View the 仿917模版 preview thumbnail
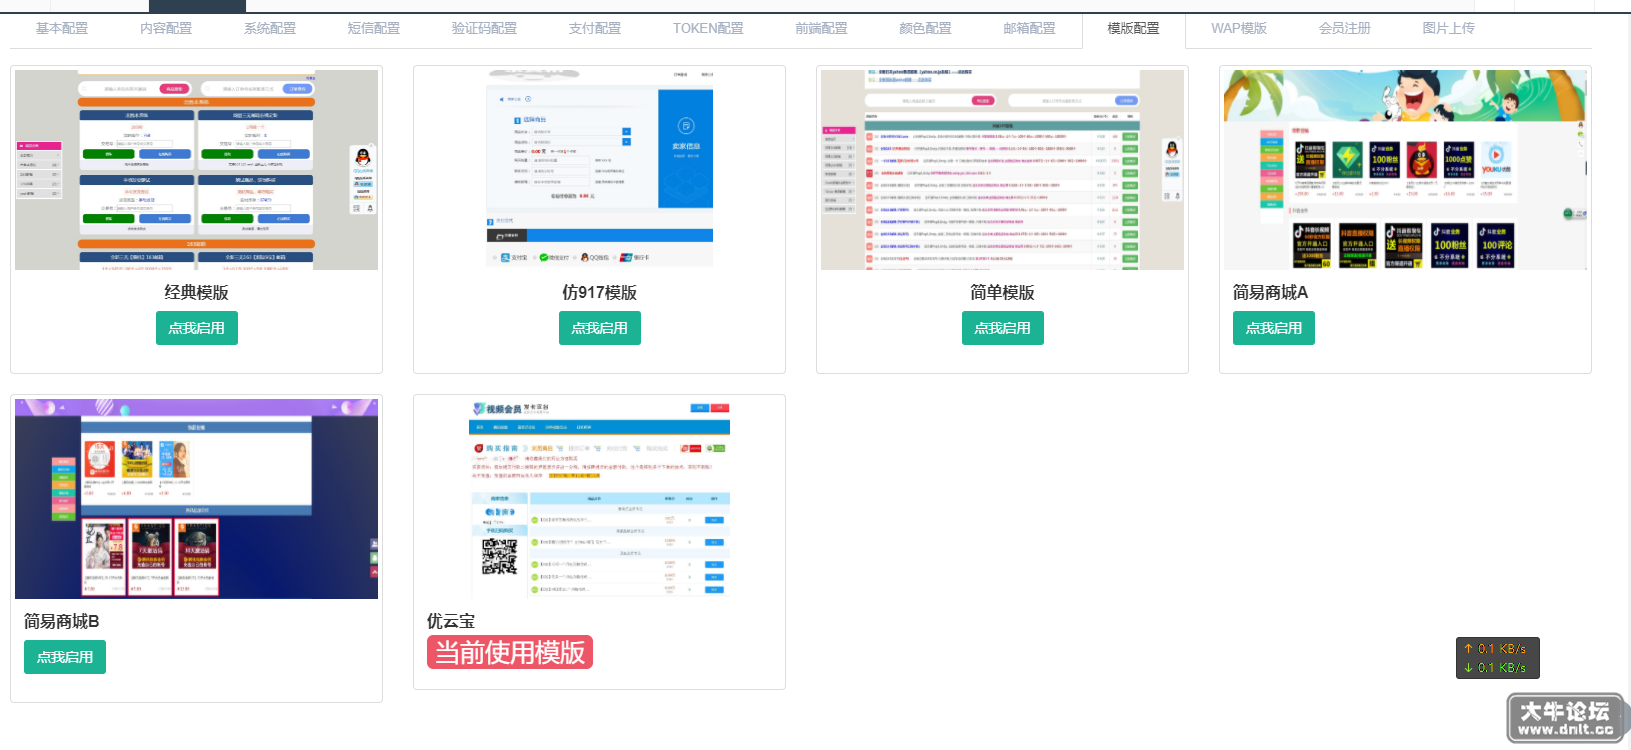 (x=600, y=170)
